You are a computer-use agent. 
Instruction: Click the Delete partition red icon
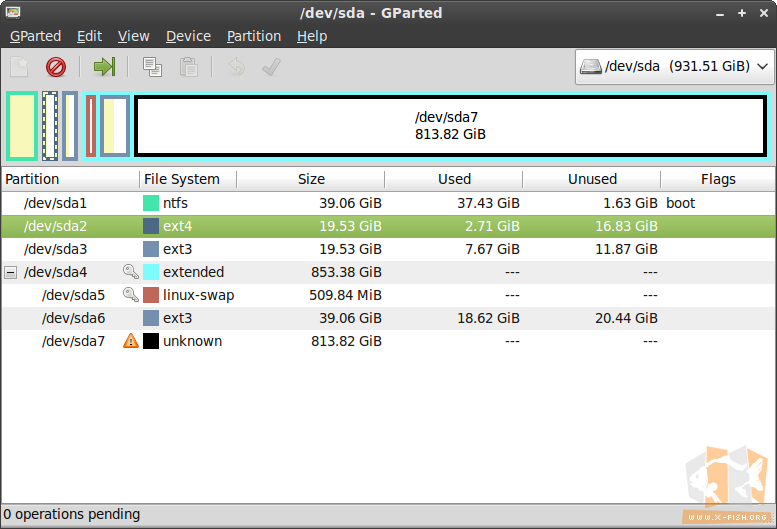coord(56,67)
